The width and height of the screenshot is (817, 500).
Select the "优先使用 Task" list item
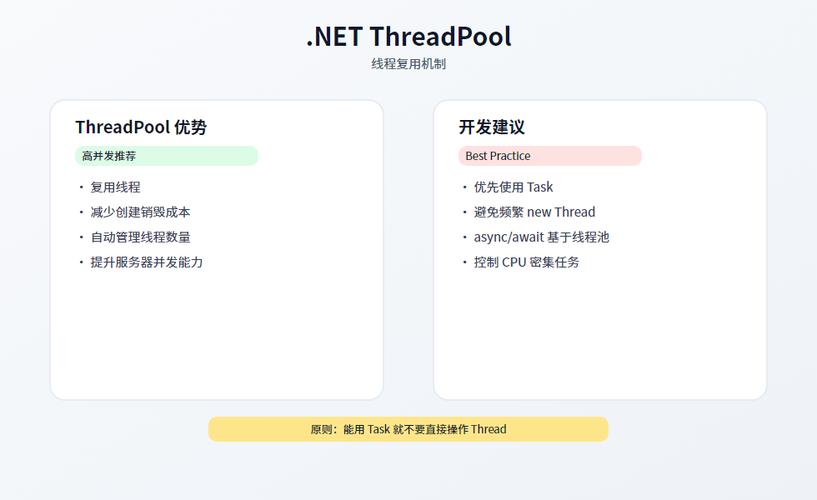click(513, 187)
